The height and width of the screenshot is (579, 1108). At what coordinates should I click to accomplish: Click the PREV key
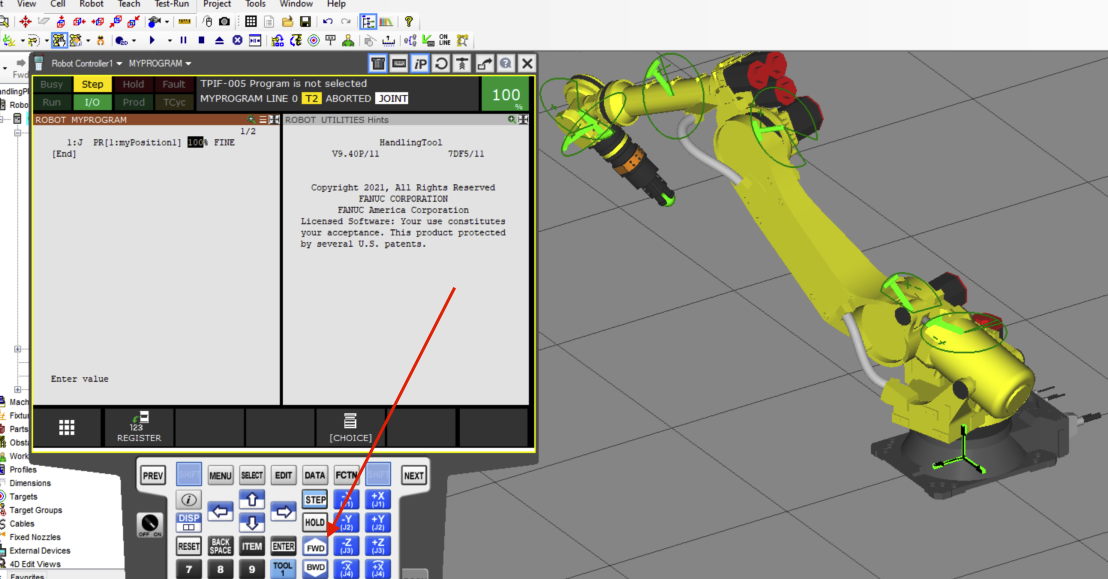tap(153, 475)
